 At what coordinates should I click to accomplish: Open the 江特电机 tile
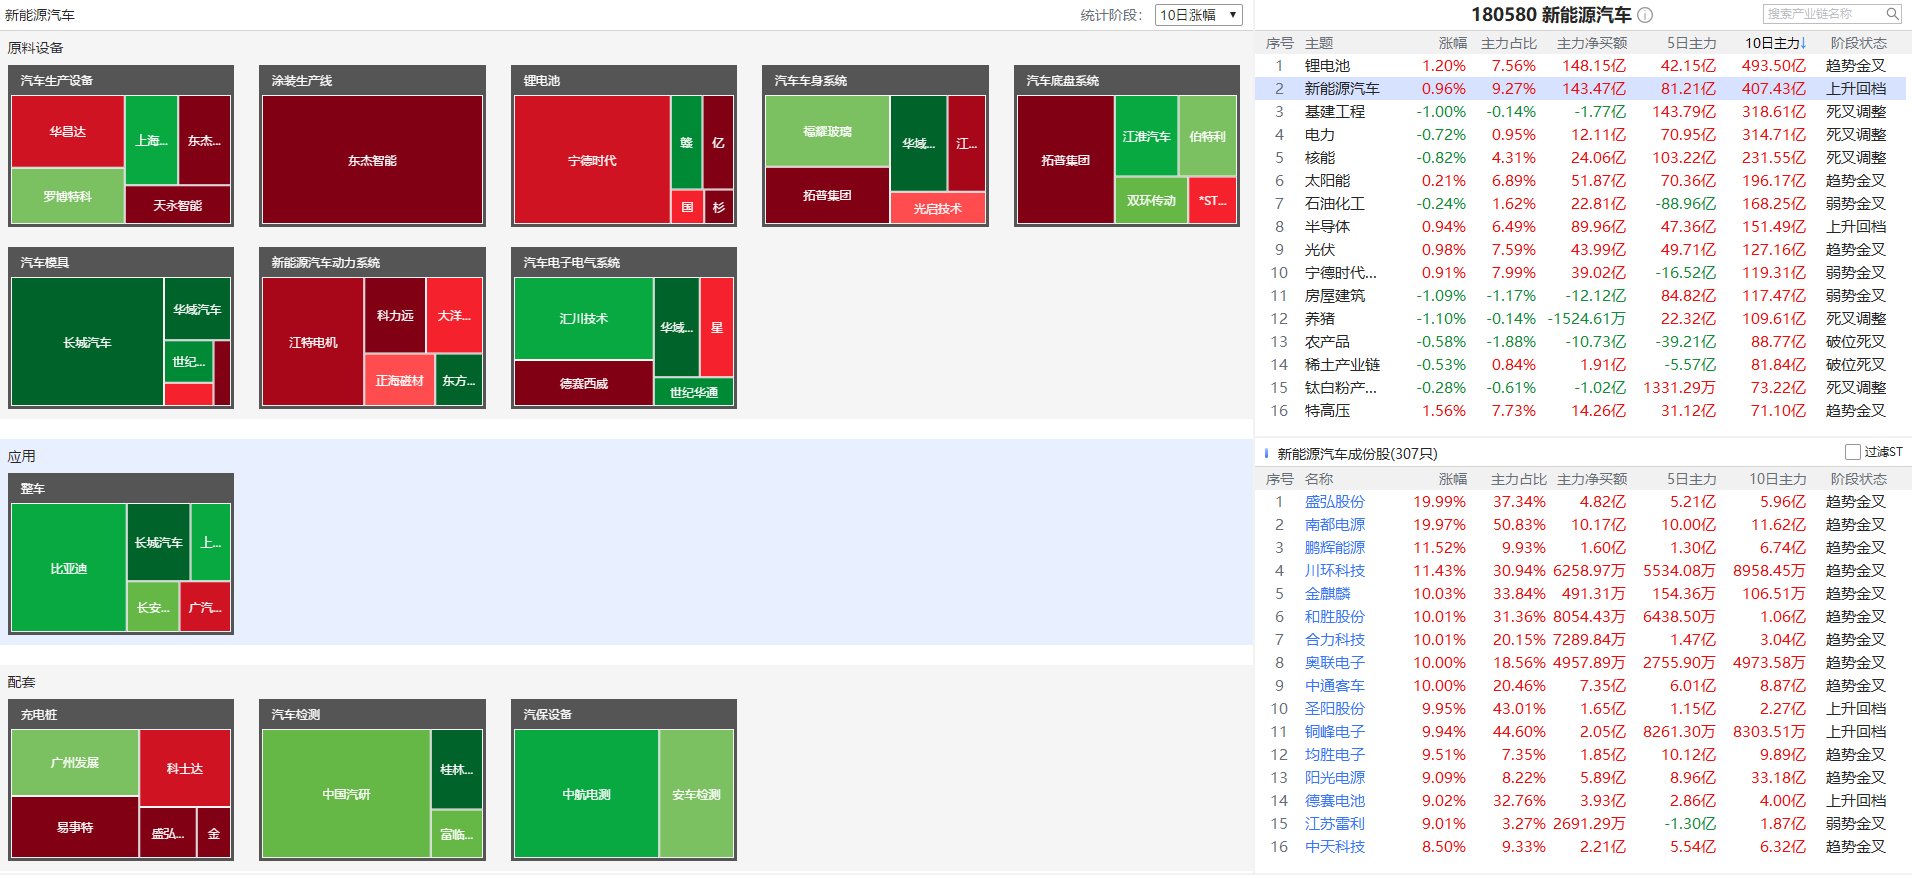tap(313, 342)
